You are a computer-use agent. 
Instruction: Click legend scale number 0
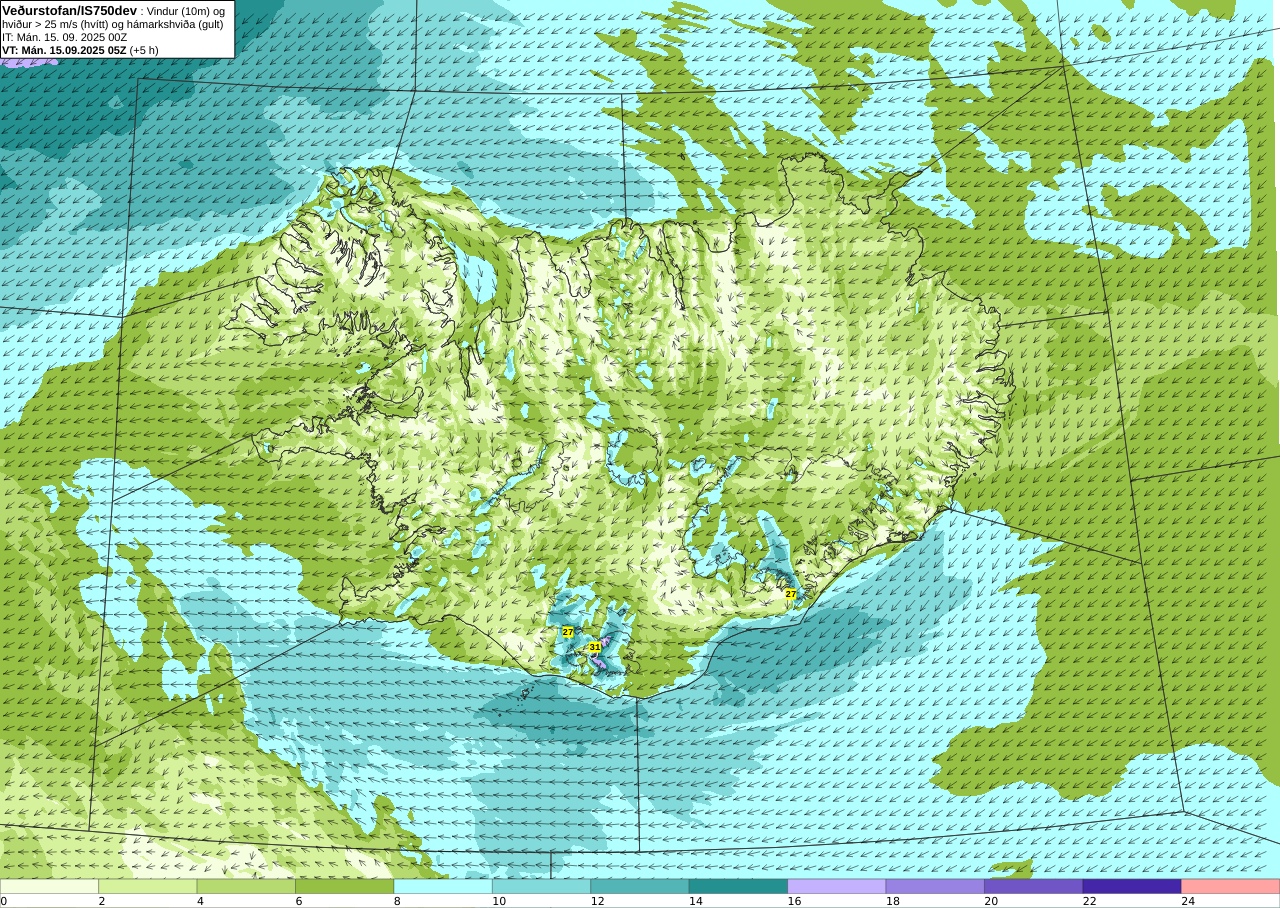tap(4, 901)
